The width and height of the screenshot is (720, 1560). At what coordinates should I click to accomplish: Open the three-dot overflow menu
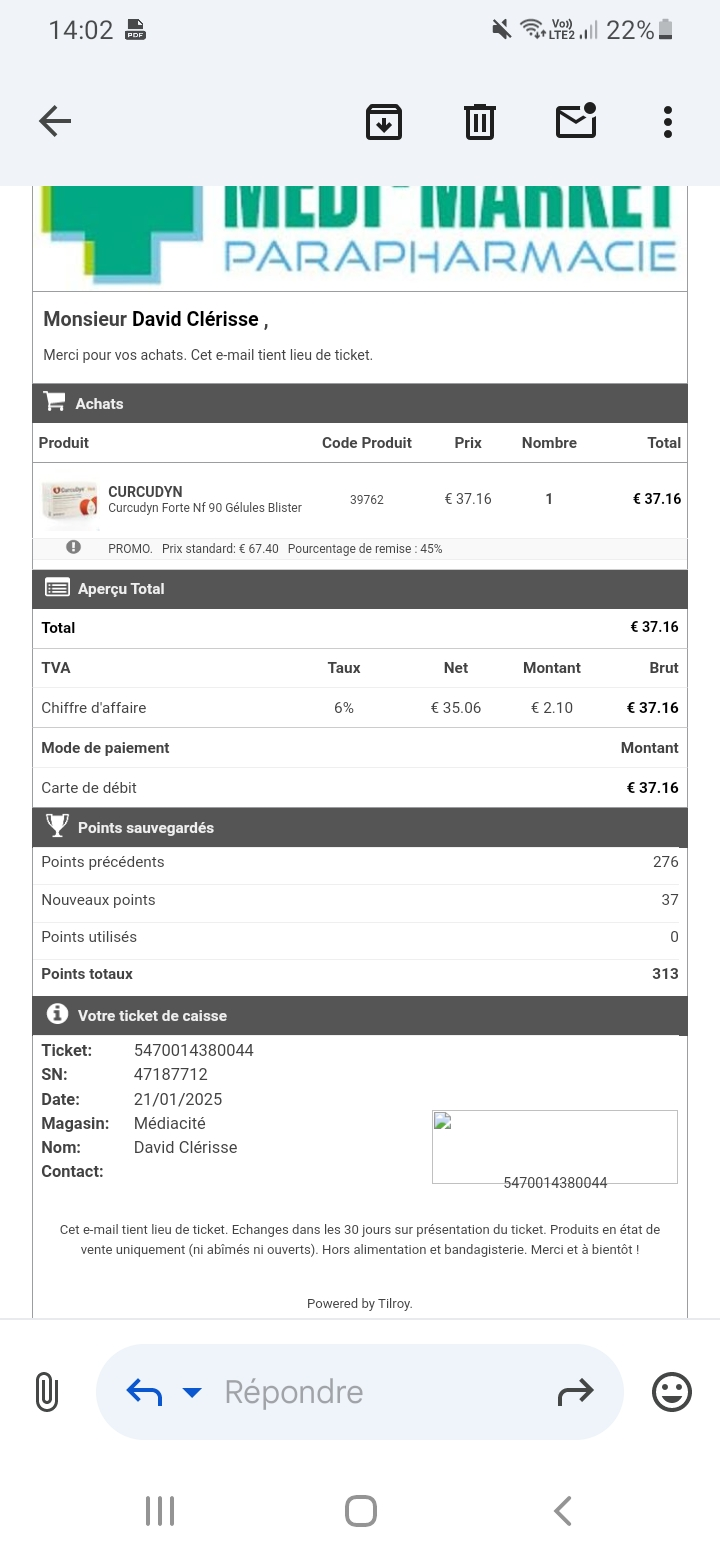tap(668, 122)
